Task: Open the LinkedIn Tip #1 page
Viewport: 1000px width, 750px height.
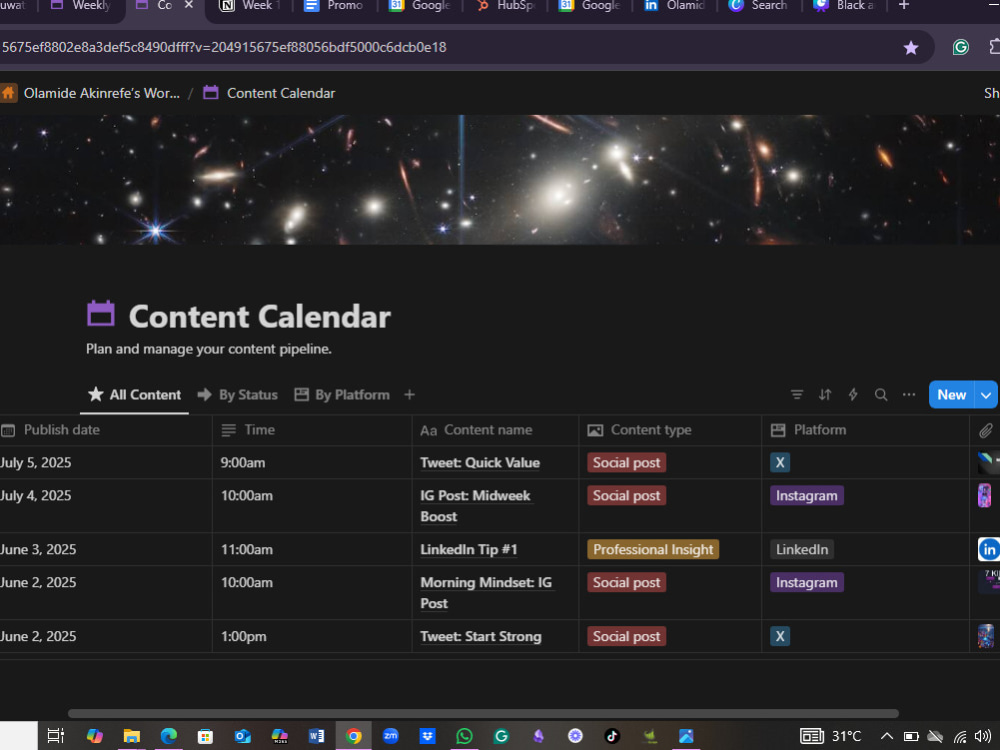Action: click(469, 549)
